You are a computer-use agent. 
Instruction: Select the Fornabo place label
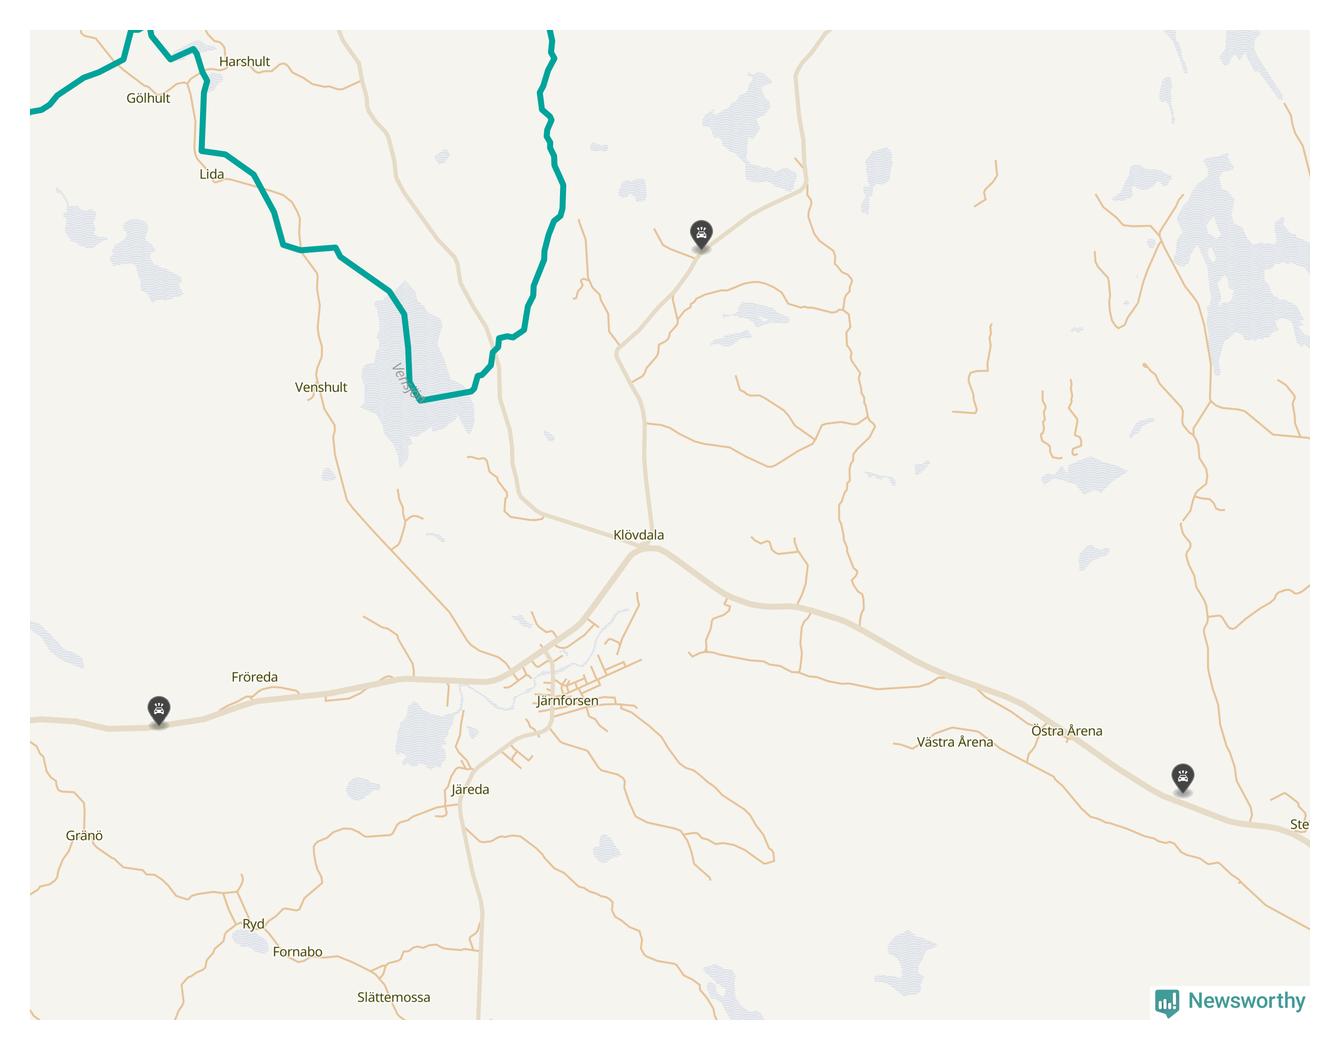point(298,952)
